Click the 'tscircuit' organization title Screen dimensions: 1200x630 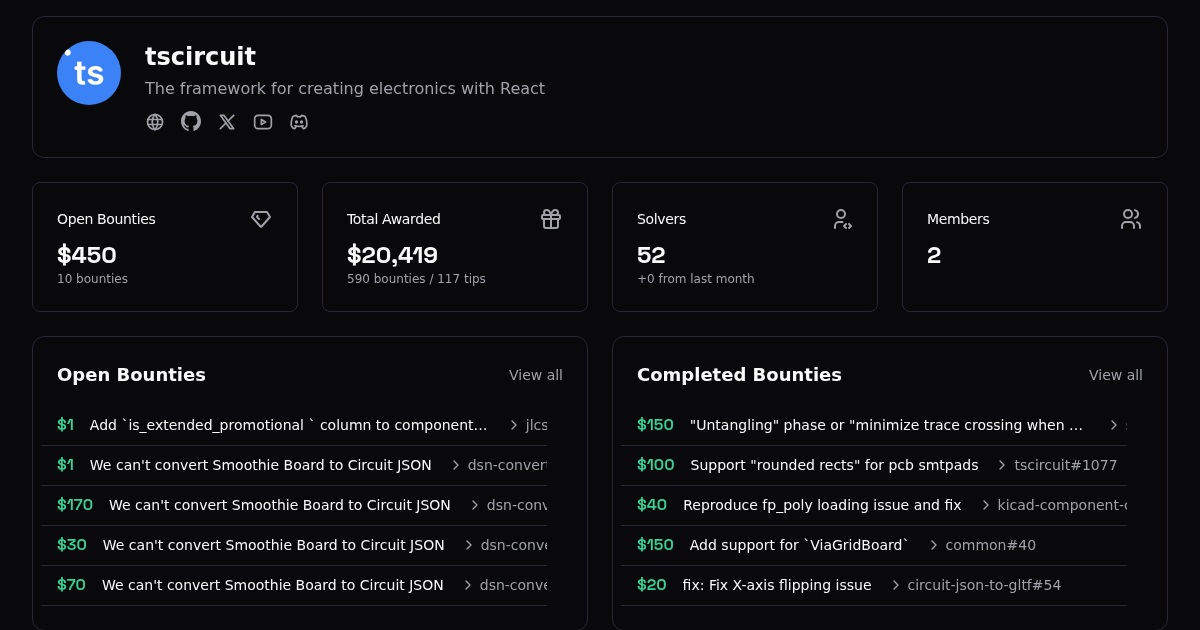[x=200, y=57]
